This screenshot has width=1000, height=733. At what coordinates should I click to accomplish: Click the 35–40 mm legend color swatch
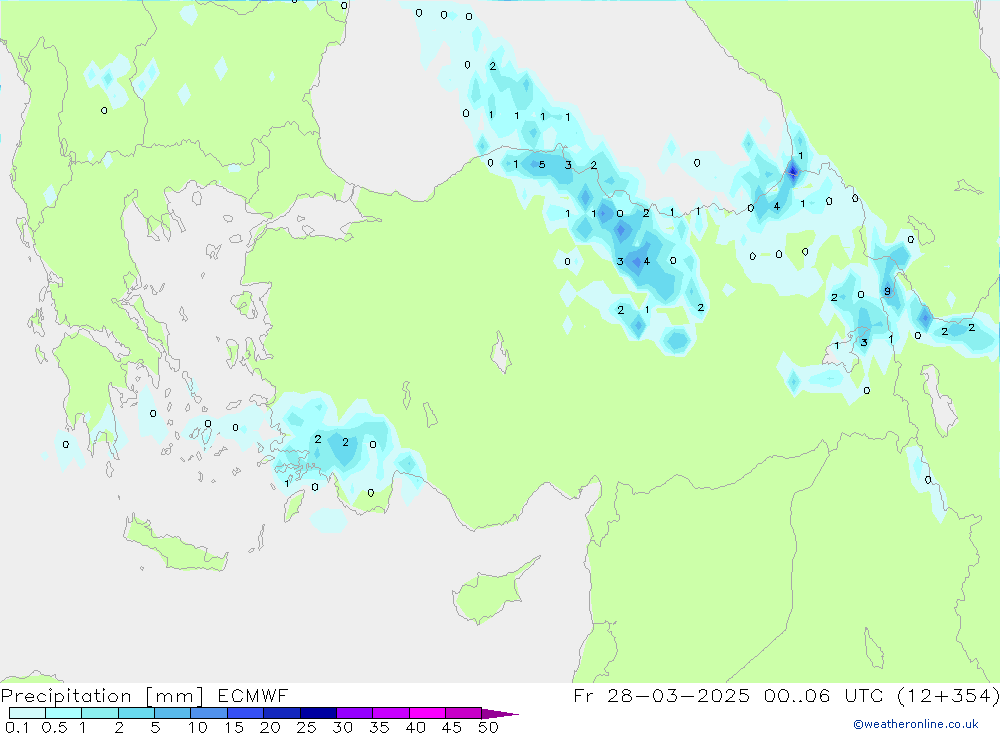pos(391,713)
